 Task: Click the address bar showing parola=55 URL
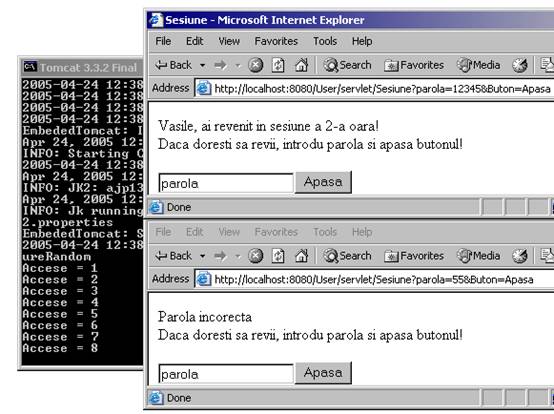coord(374,280)
